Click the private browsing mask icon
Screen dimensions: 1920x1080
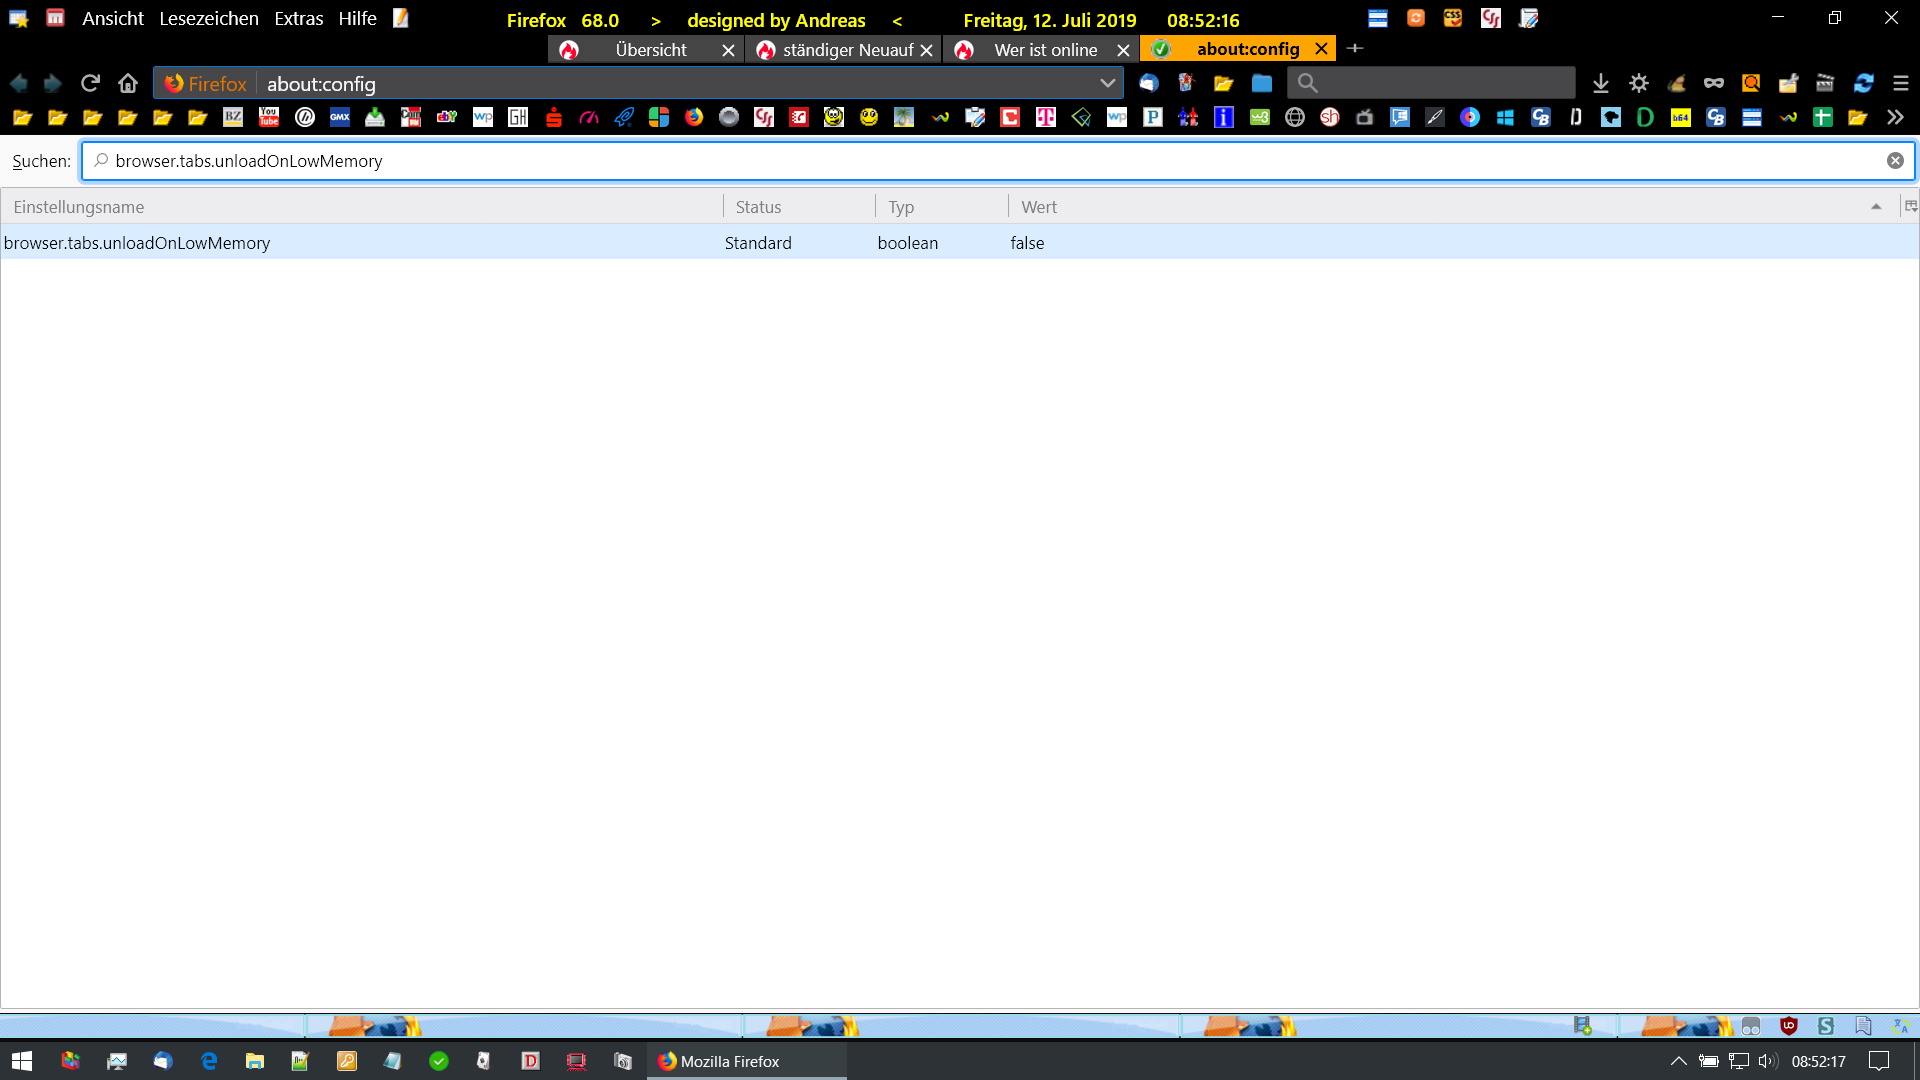click(1713, 84)
